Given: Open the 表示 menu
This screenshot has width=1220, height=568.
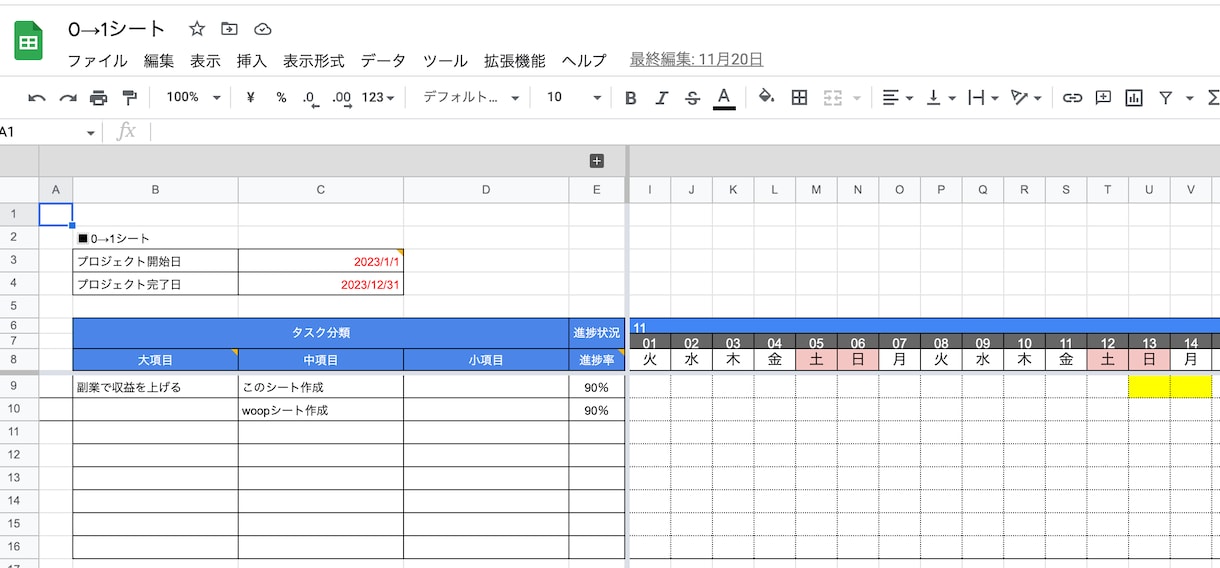Looking at the screenshot, I should pyautogui.click(x=205, y=61).
